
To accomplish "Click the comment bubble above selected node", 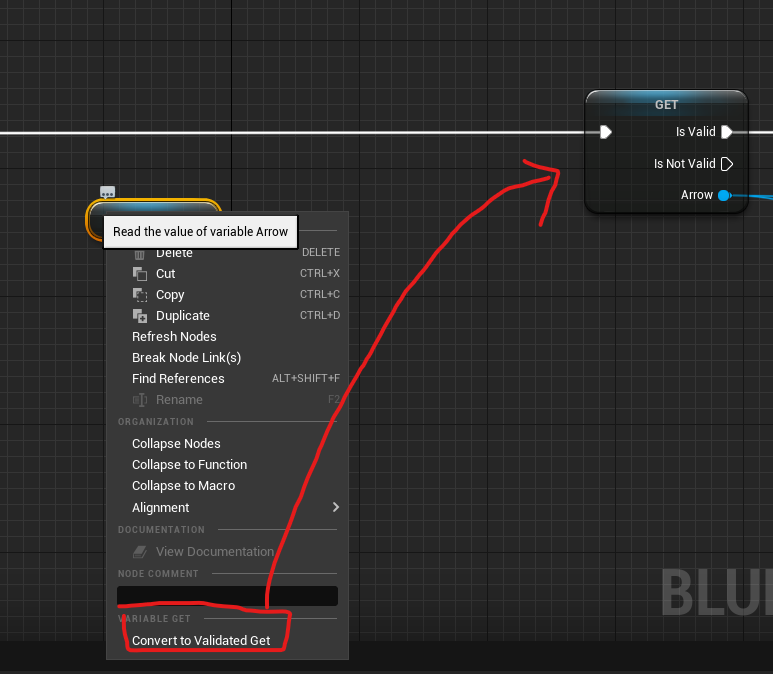I will 107,191.
